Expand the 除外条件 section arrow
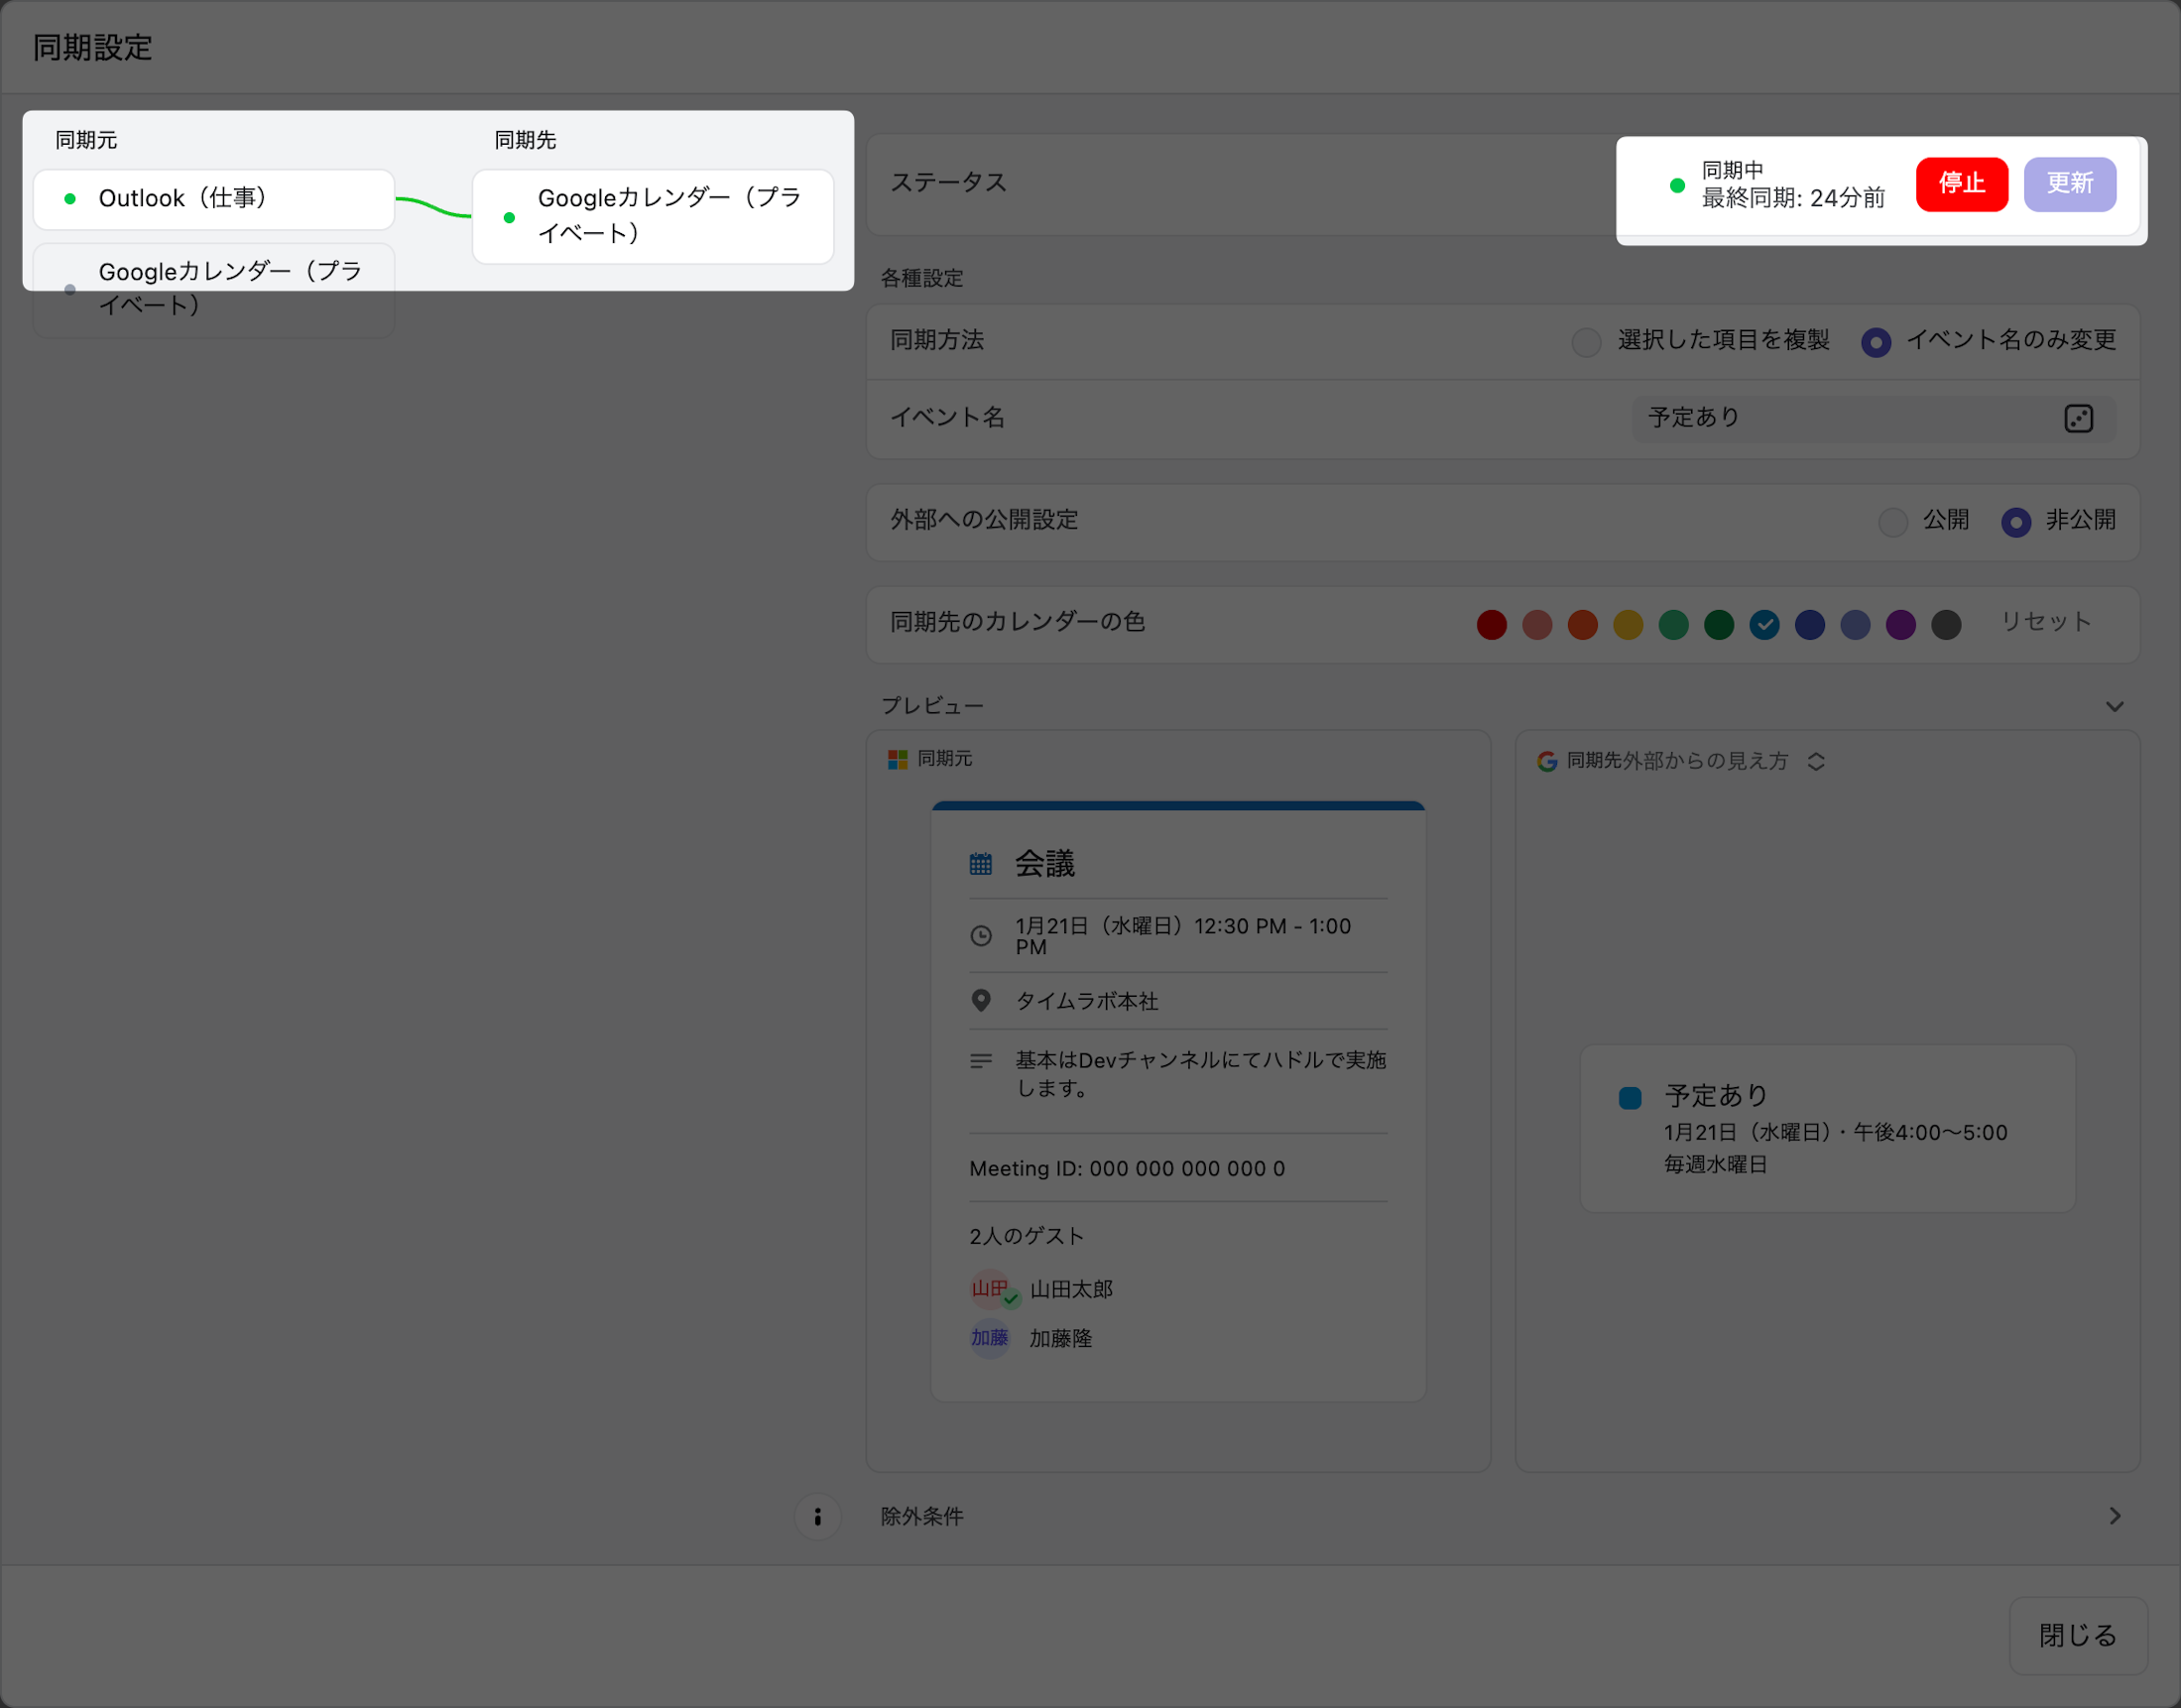Screen dimensions: 2181x1708 click(x=2114, y=1516)
